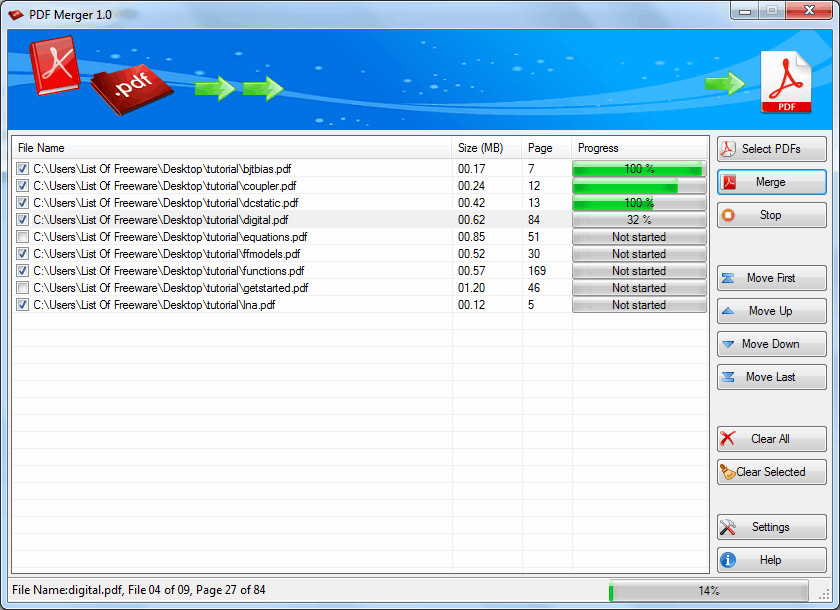Click the red PDF book icon in banner

55,65
